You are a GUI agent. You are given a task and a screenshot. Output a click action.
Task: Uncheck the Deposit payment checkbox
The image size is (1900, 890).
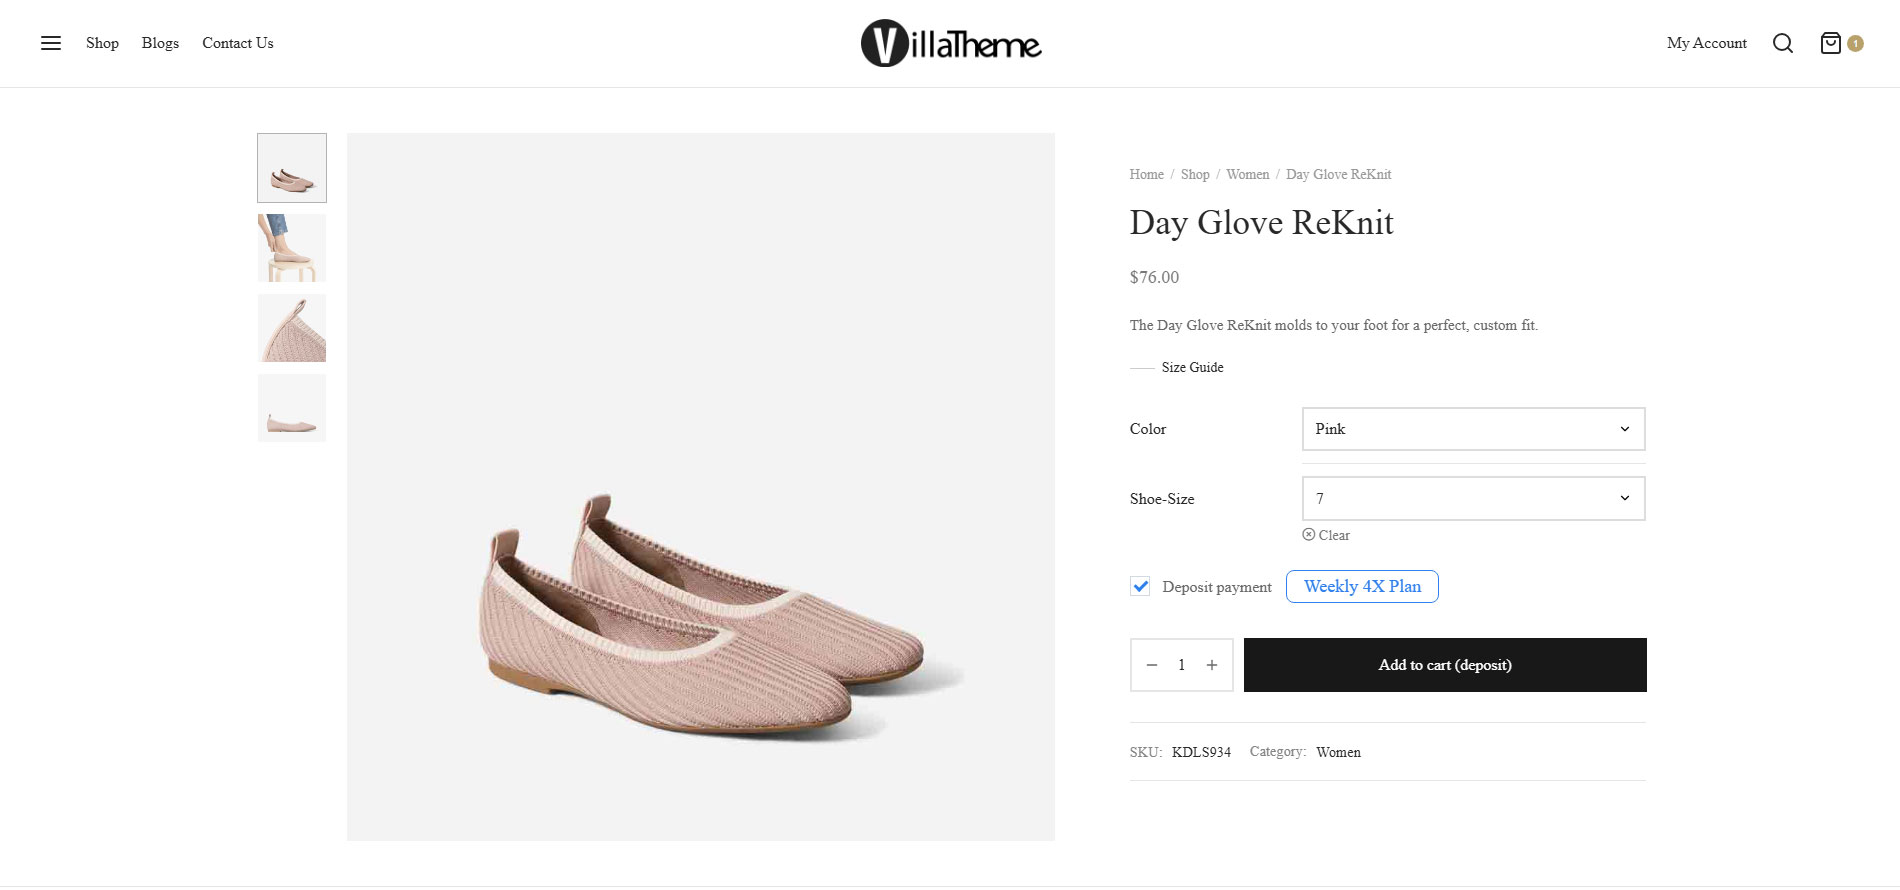(1140, 587)
